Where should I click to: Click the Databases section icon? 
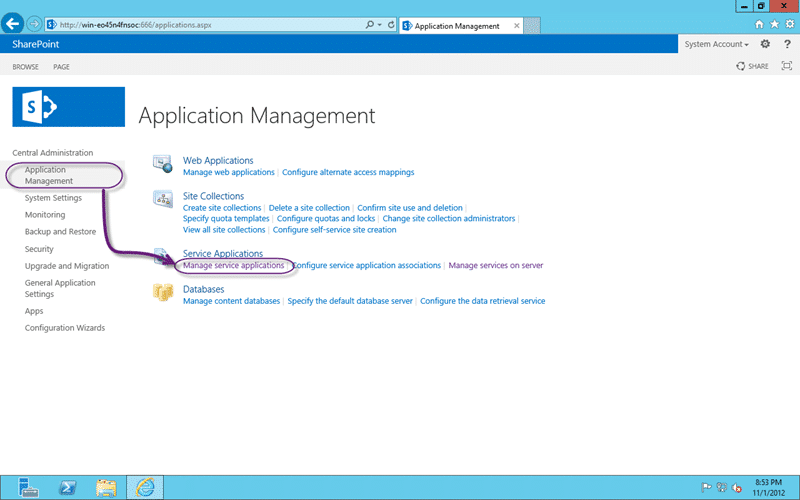coord(163,292)
